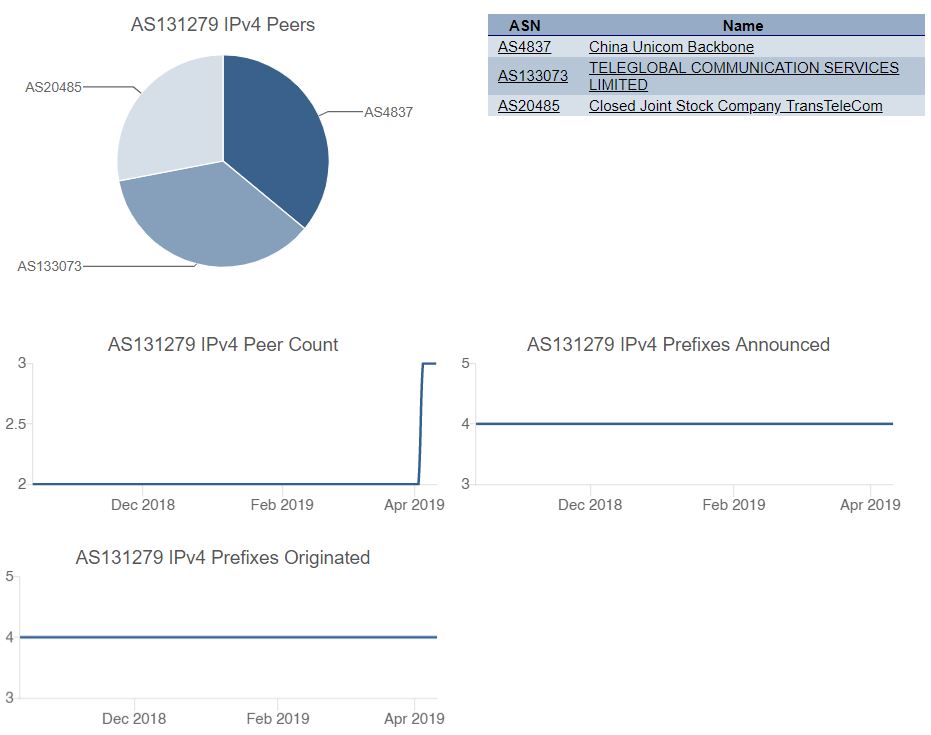Click the AS20485 pie chart label

tap(53, 87)
